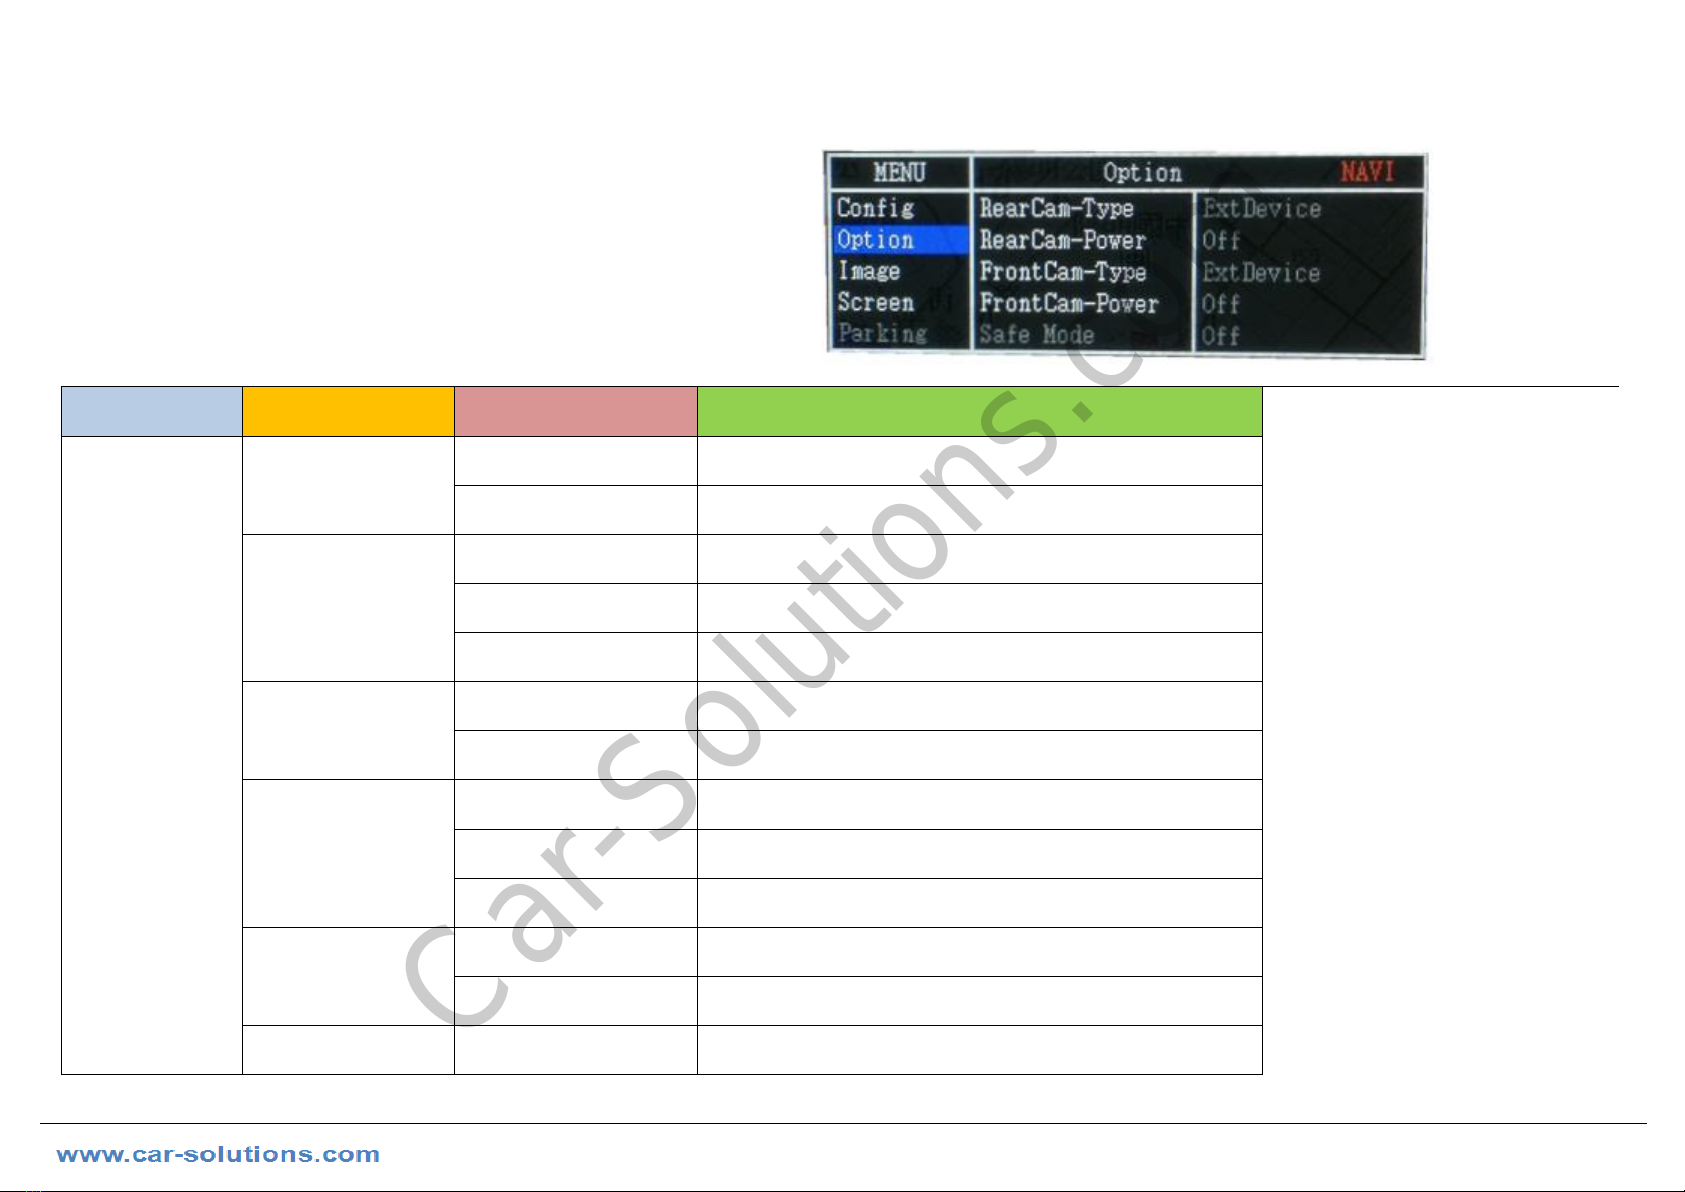Open the Image menu entry
Screen dimensions: 1685x1192
click(869, 271)
